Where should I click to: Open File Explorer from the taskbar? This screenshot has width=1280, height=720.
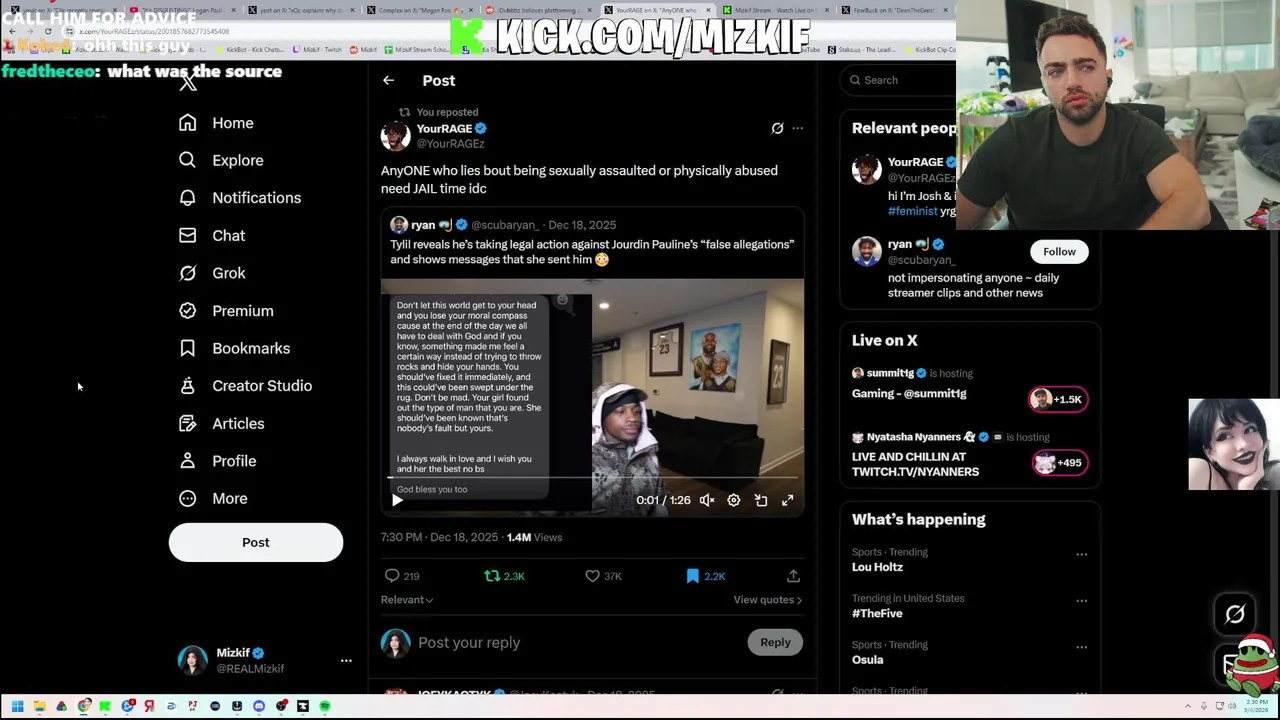39,706
